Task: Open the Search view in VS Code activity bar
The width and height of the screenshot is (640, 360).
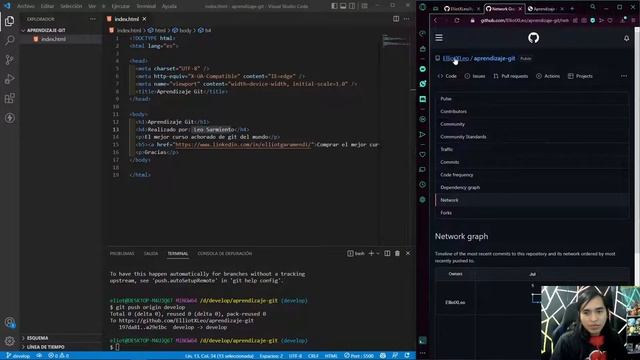Action: 9,40
